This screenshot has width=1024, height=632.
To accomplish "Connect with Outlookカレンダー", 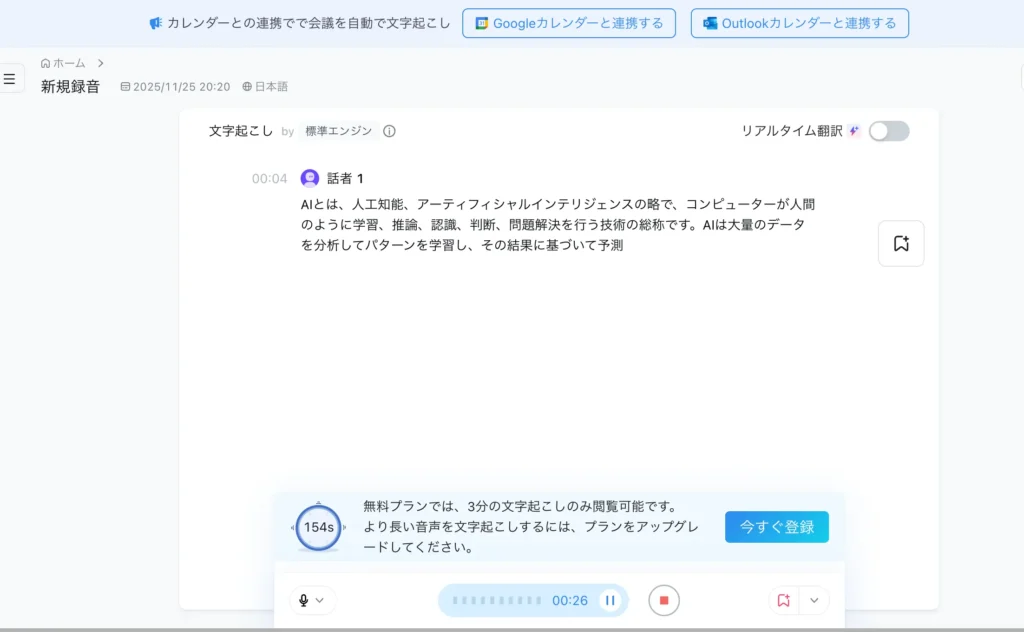I will click(800, 24).
